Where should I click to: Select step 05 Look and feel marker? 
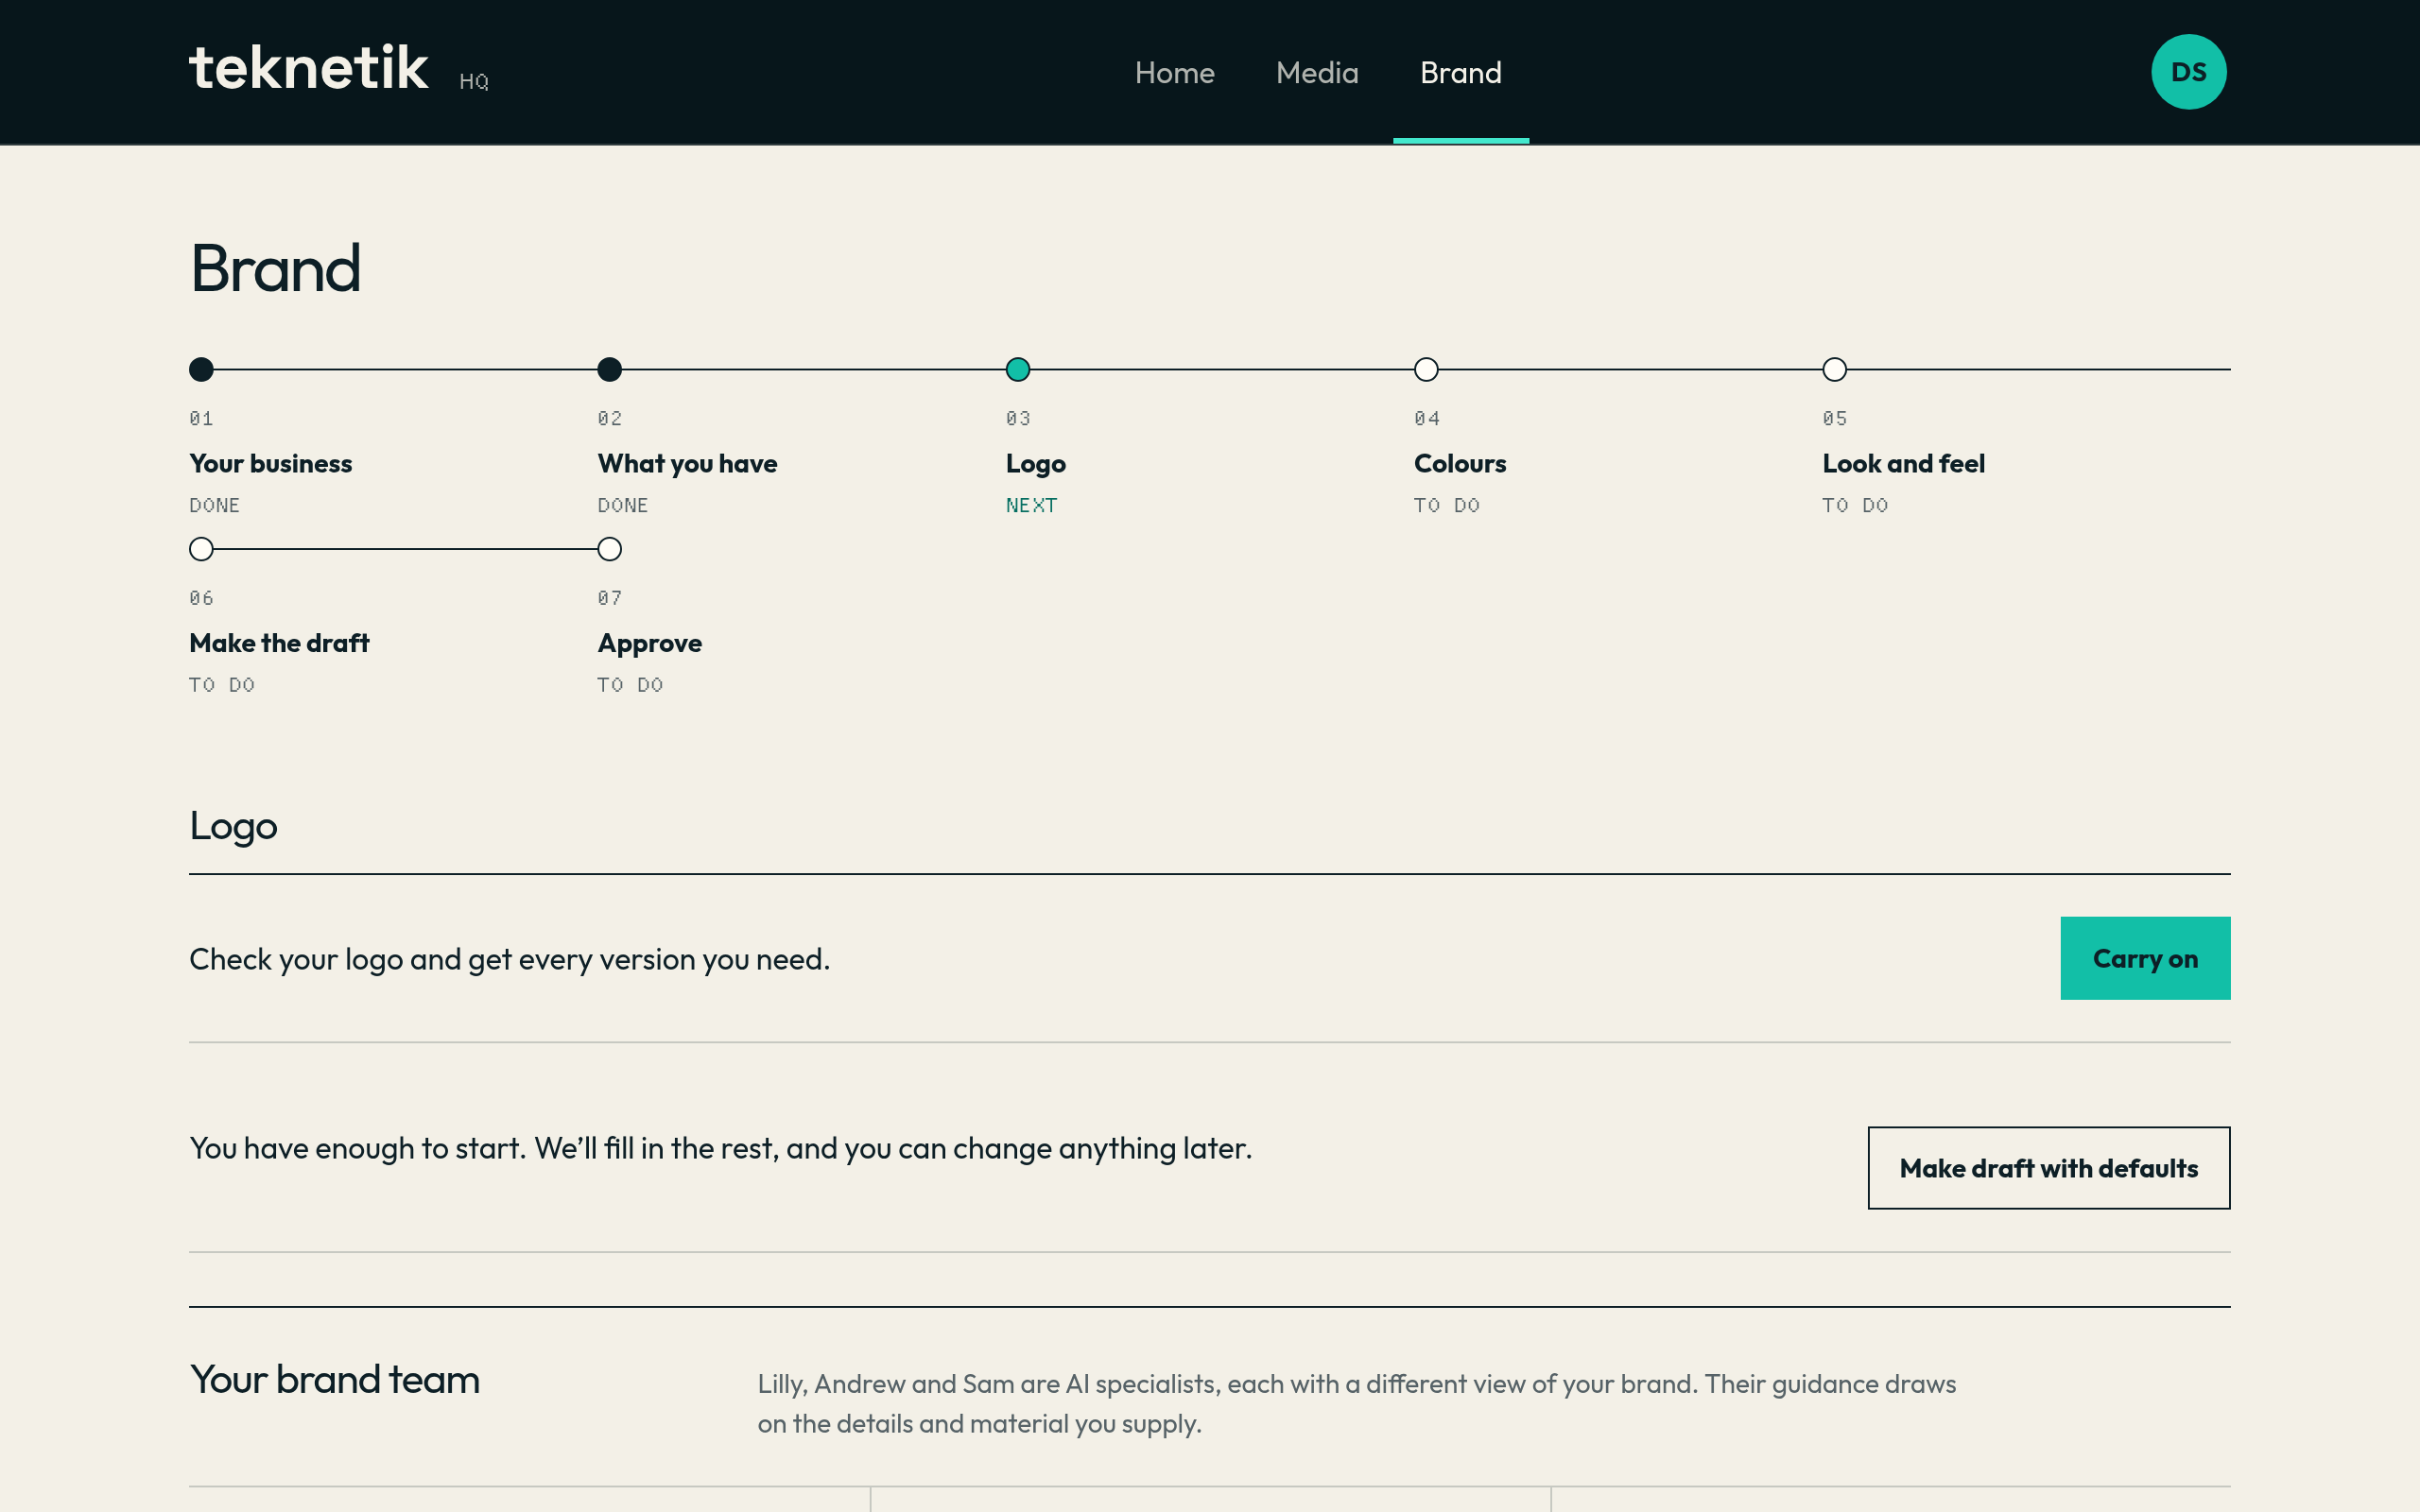[1834, 370]
